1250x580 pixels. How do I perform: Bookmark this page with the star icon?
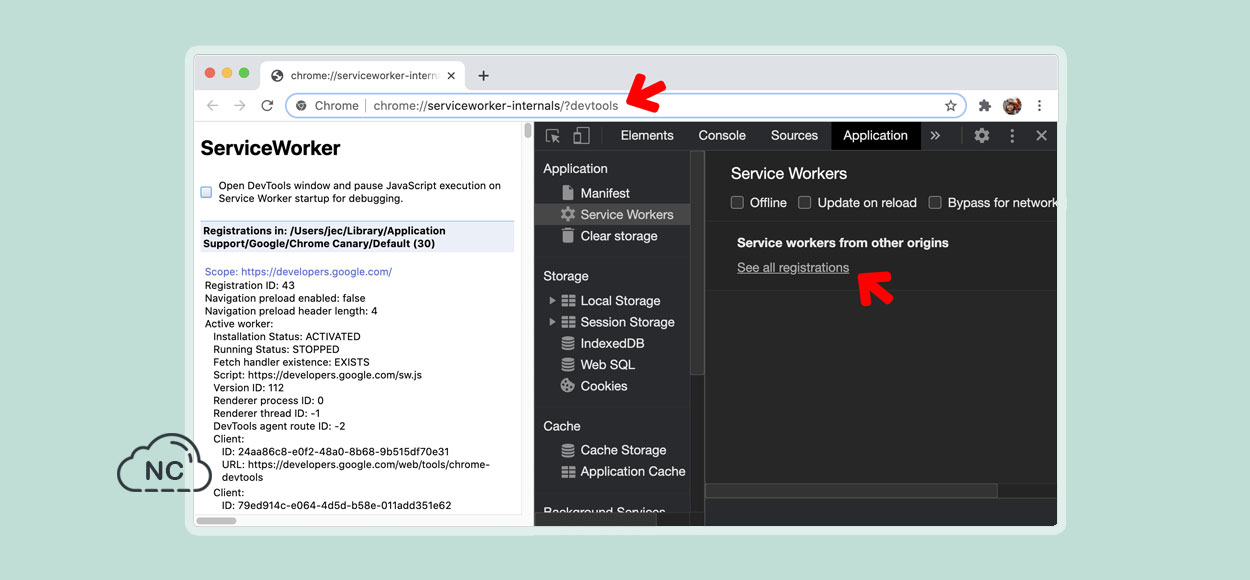951,106
